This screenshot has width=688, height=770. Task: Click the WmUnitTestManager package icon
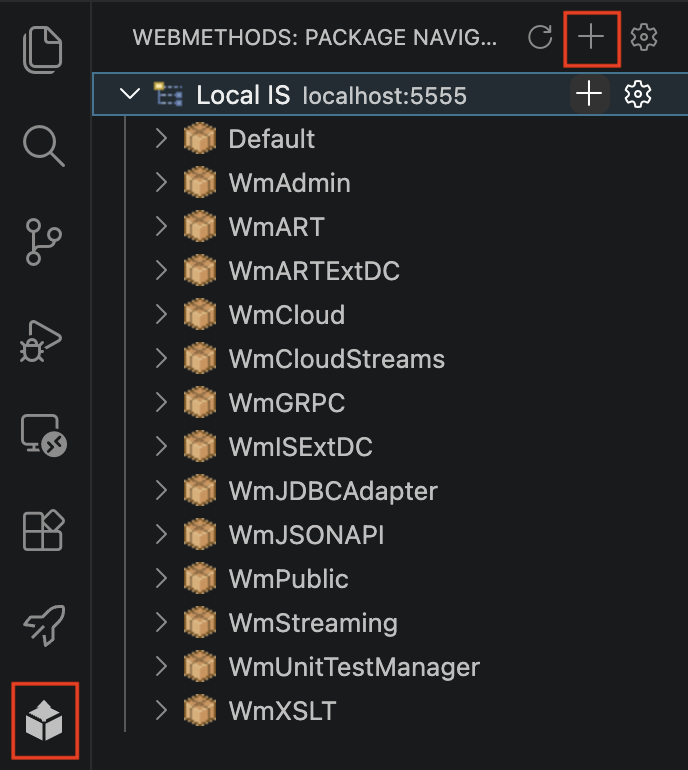[x=200, y=666]
